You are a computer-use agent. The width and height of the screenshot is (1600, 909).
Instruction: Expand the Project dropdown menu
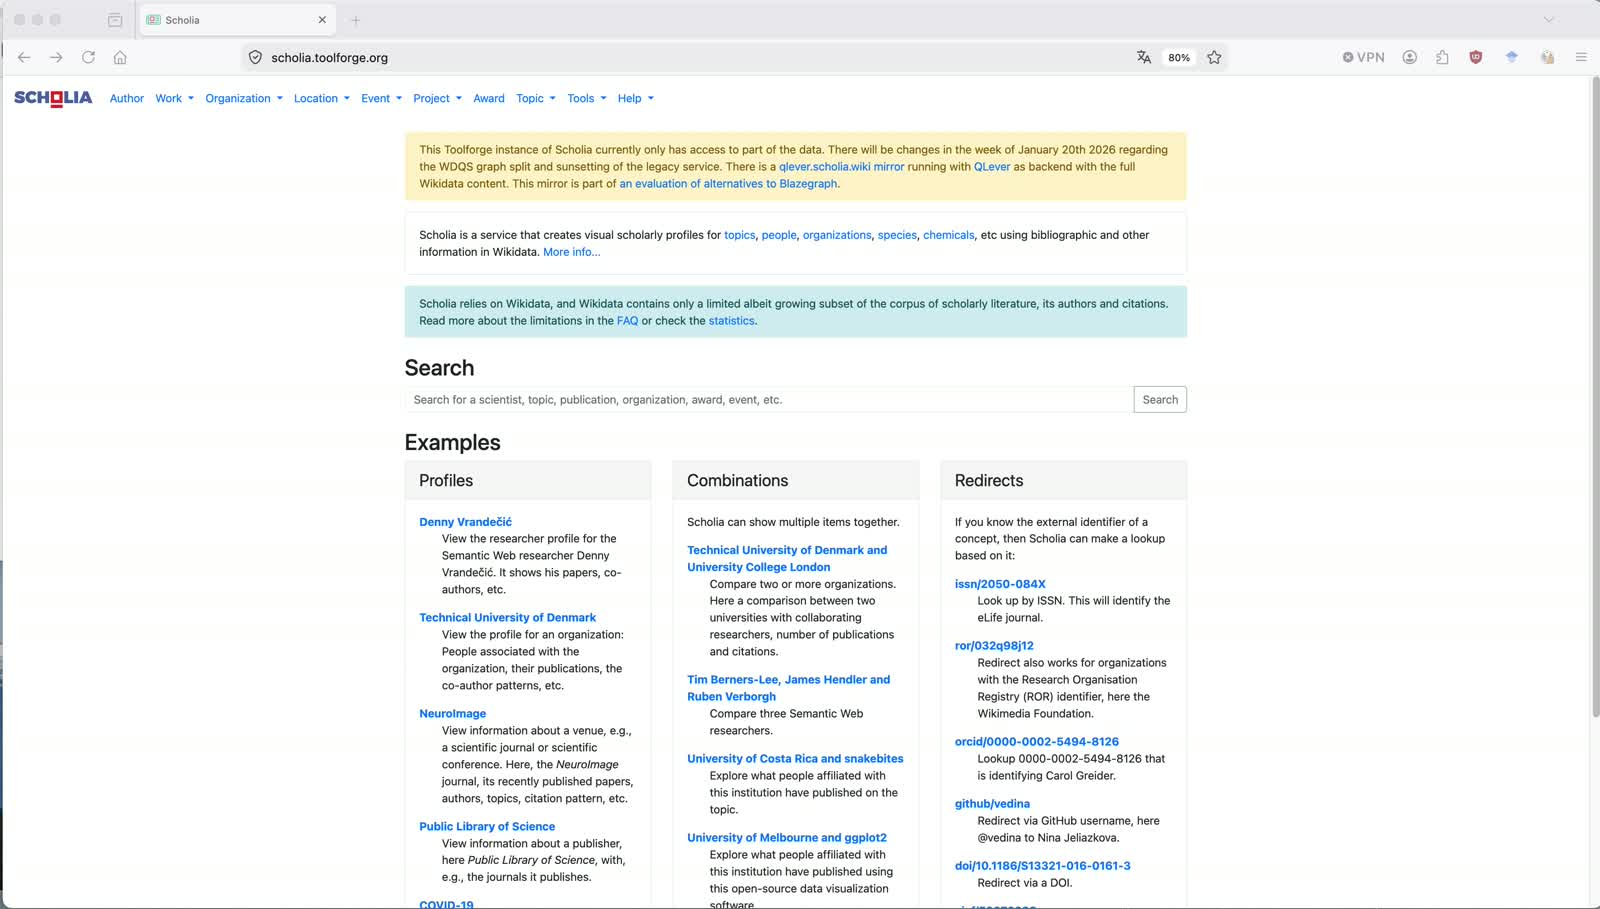tap(438, 98)
